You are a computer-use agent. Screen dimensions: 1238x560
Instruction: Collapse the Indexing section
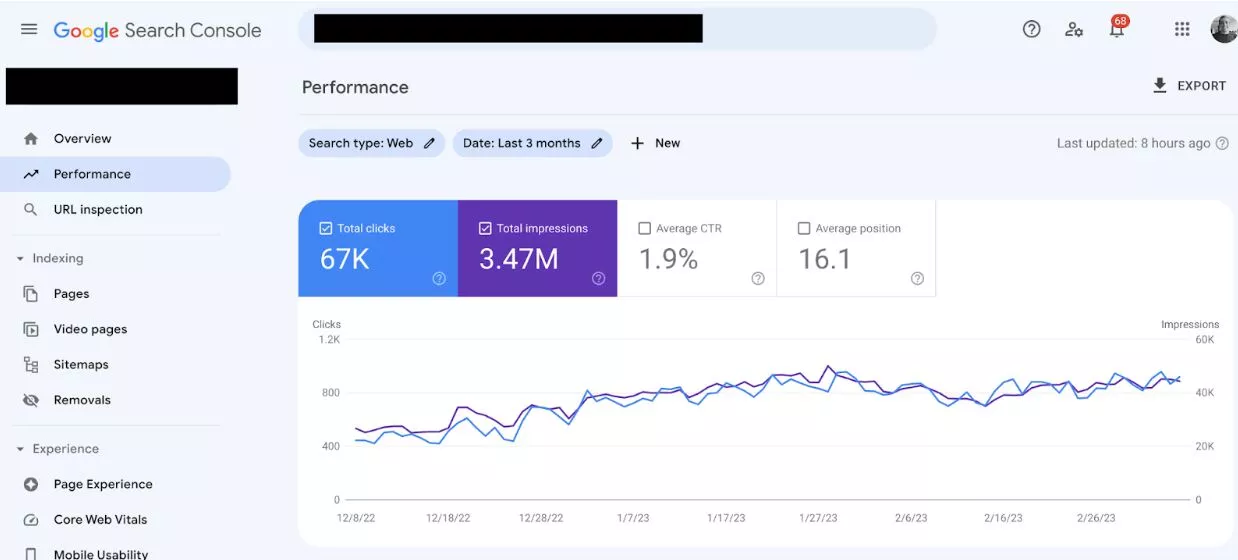[x=20, y=258]
